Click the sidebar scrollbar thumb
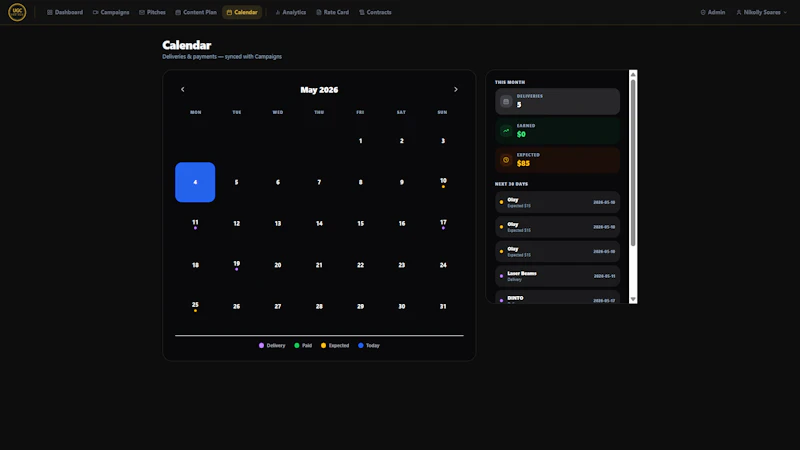This screenshot has width=800, height=450. pyautogui.click(x=633, y=163)
